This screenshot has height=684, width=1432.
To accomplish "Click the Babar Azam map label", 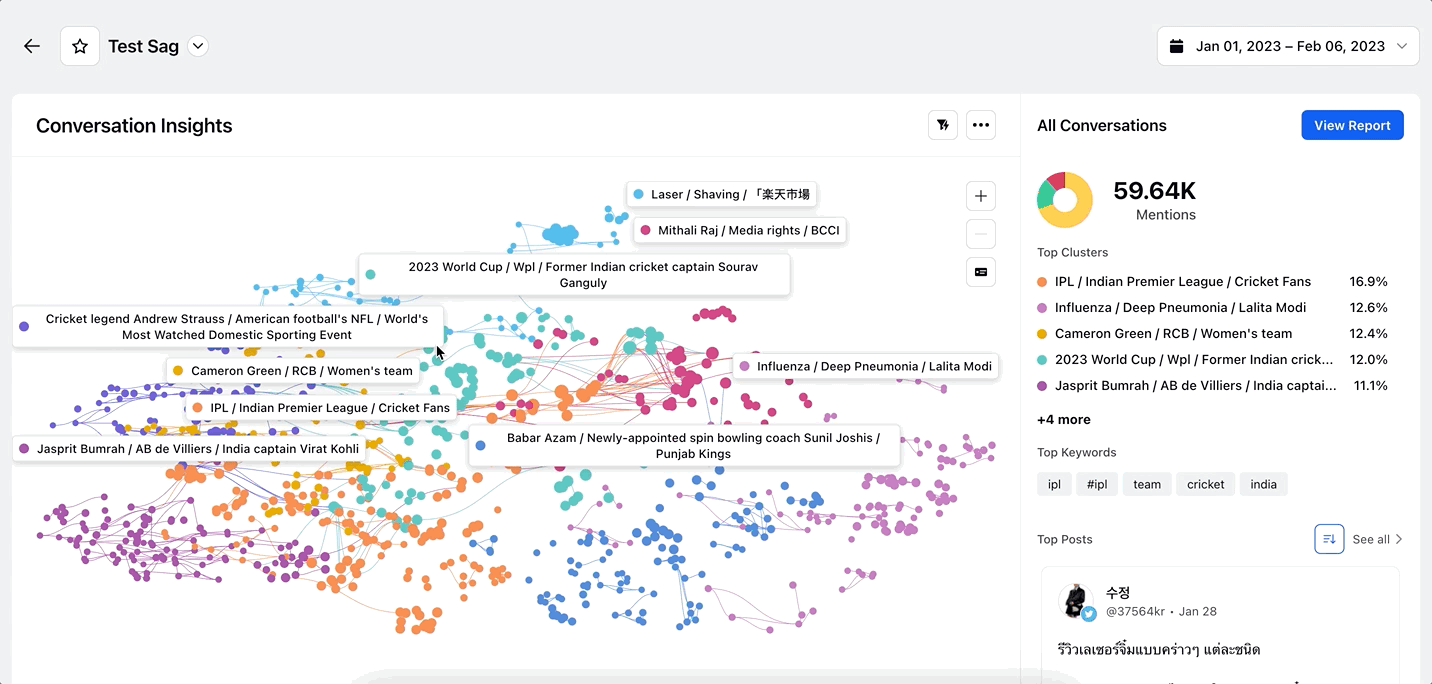I will pyautogui.click(x=684, y=446).
